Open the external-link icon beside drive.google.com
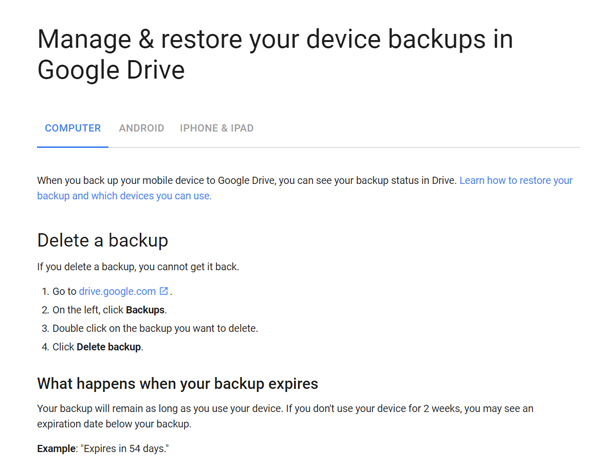Image resolution: width=590 pixels, height=468 pixels. (x=164, y=291)
